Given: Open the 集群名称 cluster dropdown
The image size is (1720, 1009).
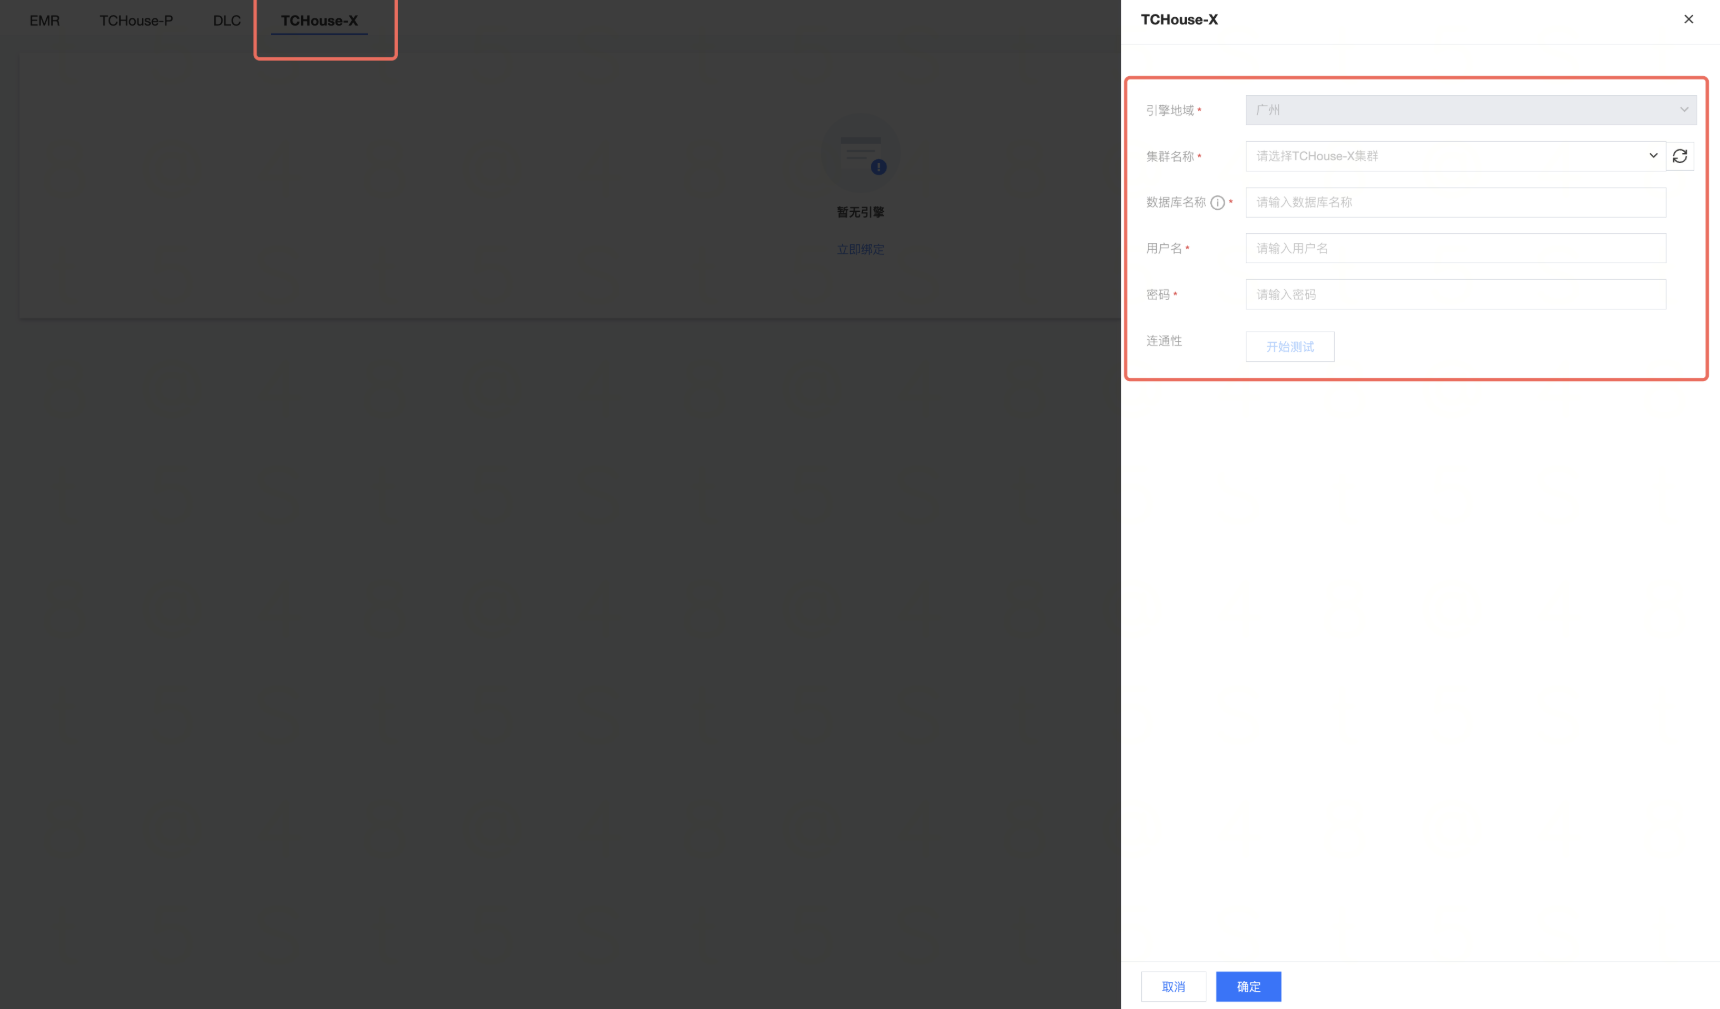Looking at the screenshot, I should (x=1455, y=156).
